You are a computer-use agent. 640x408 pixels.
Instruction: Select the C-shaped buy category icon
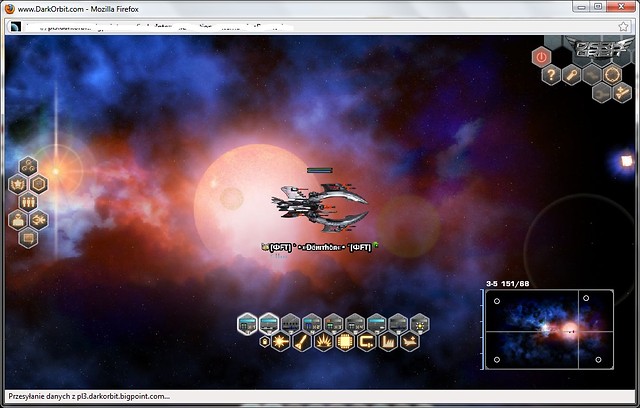pos(367,341)
